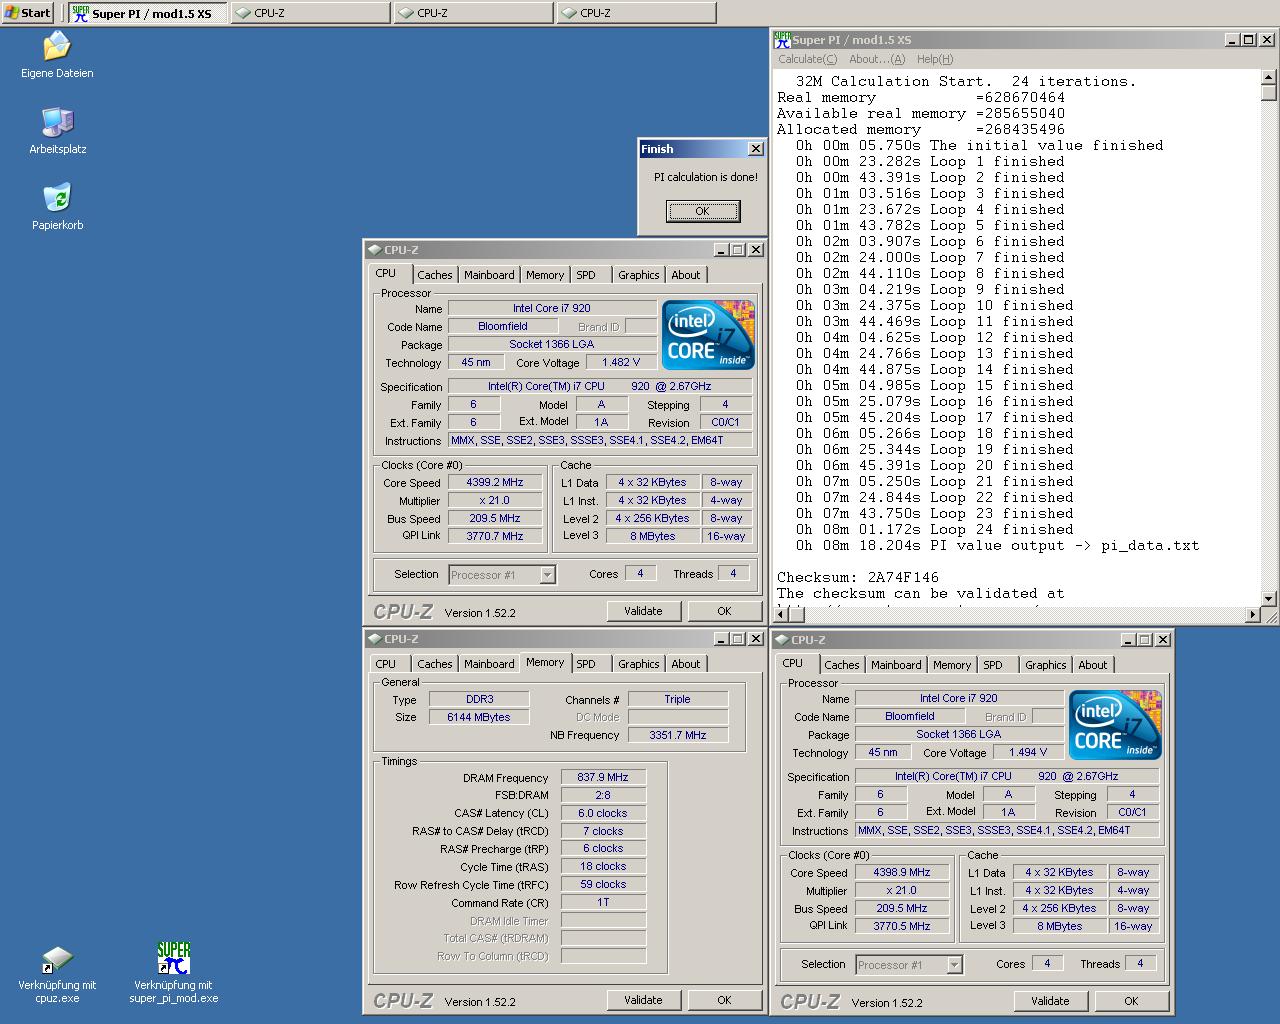Click the Core Voltage 1.482 V value

point(621,362)
